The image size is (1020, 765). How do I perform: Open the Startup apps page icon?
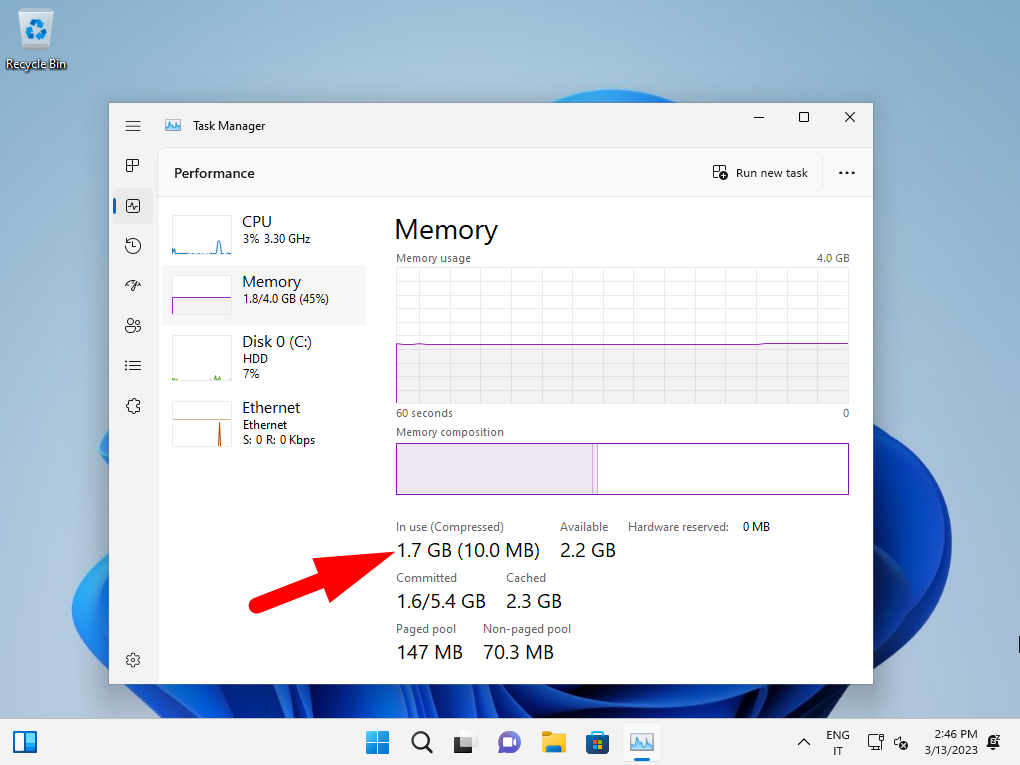coord(133,286)
